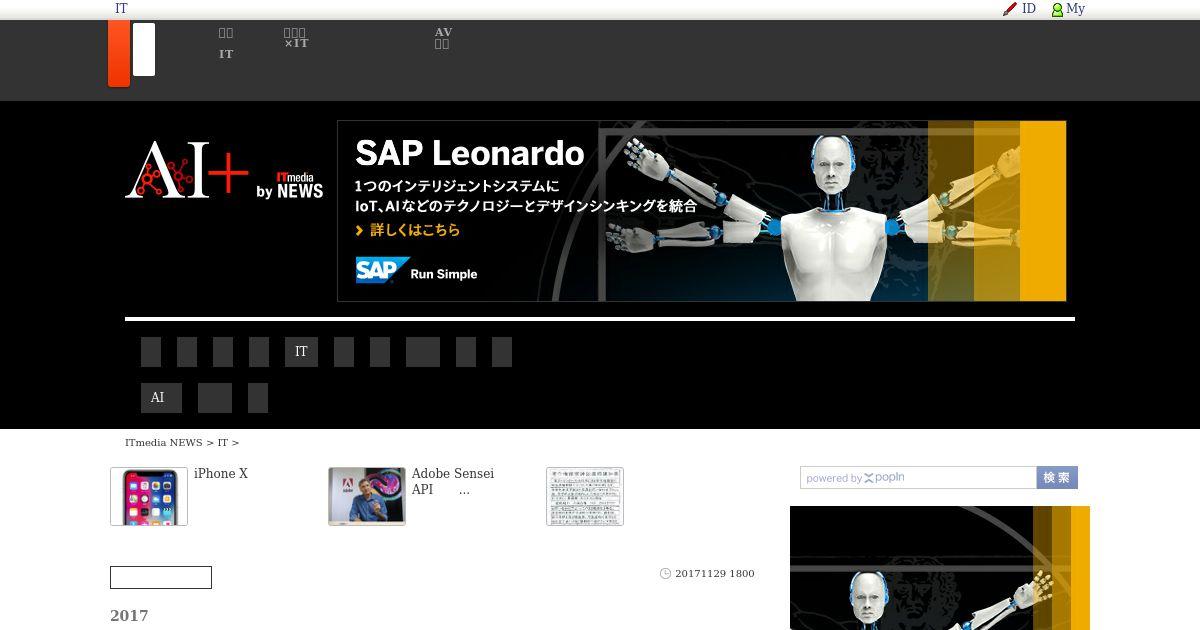Open the sidebar robot advertisement
Image resolution: width=1200 pixels, height=630 pixels.
click(x=940, y=568)
